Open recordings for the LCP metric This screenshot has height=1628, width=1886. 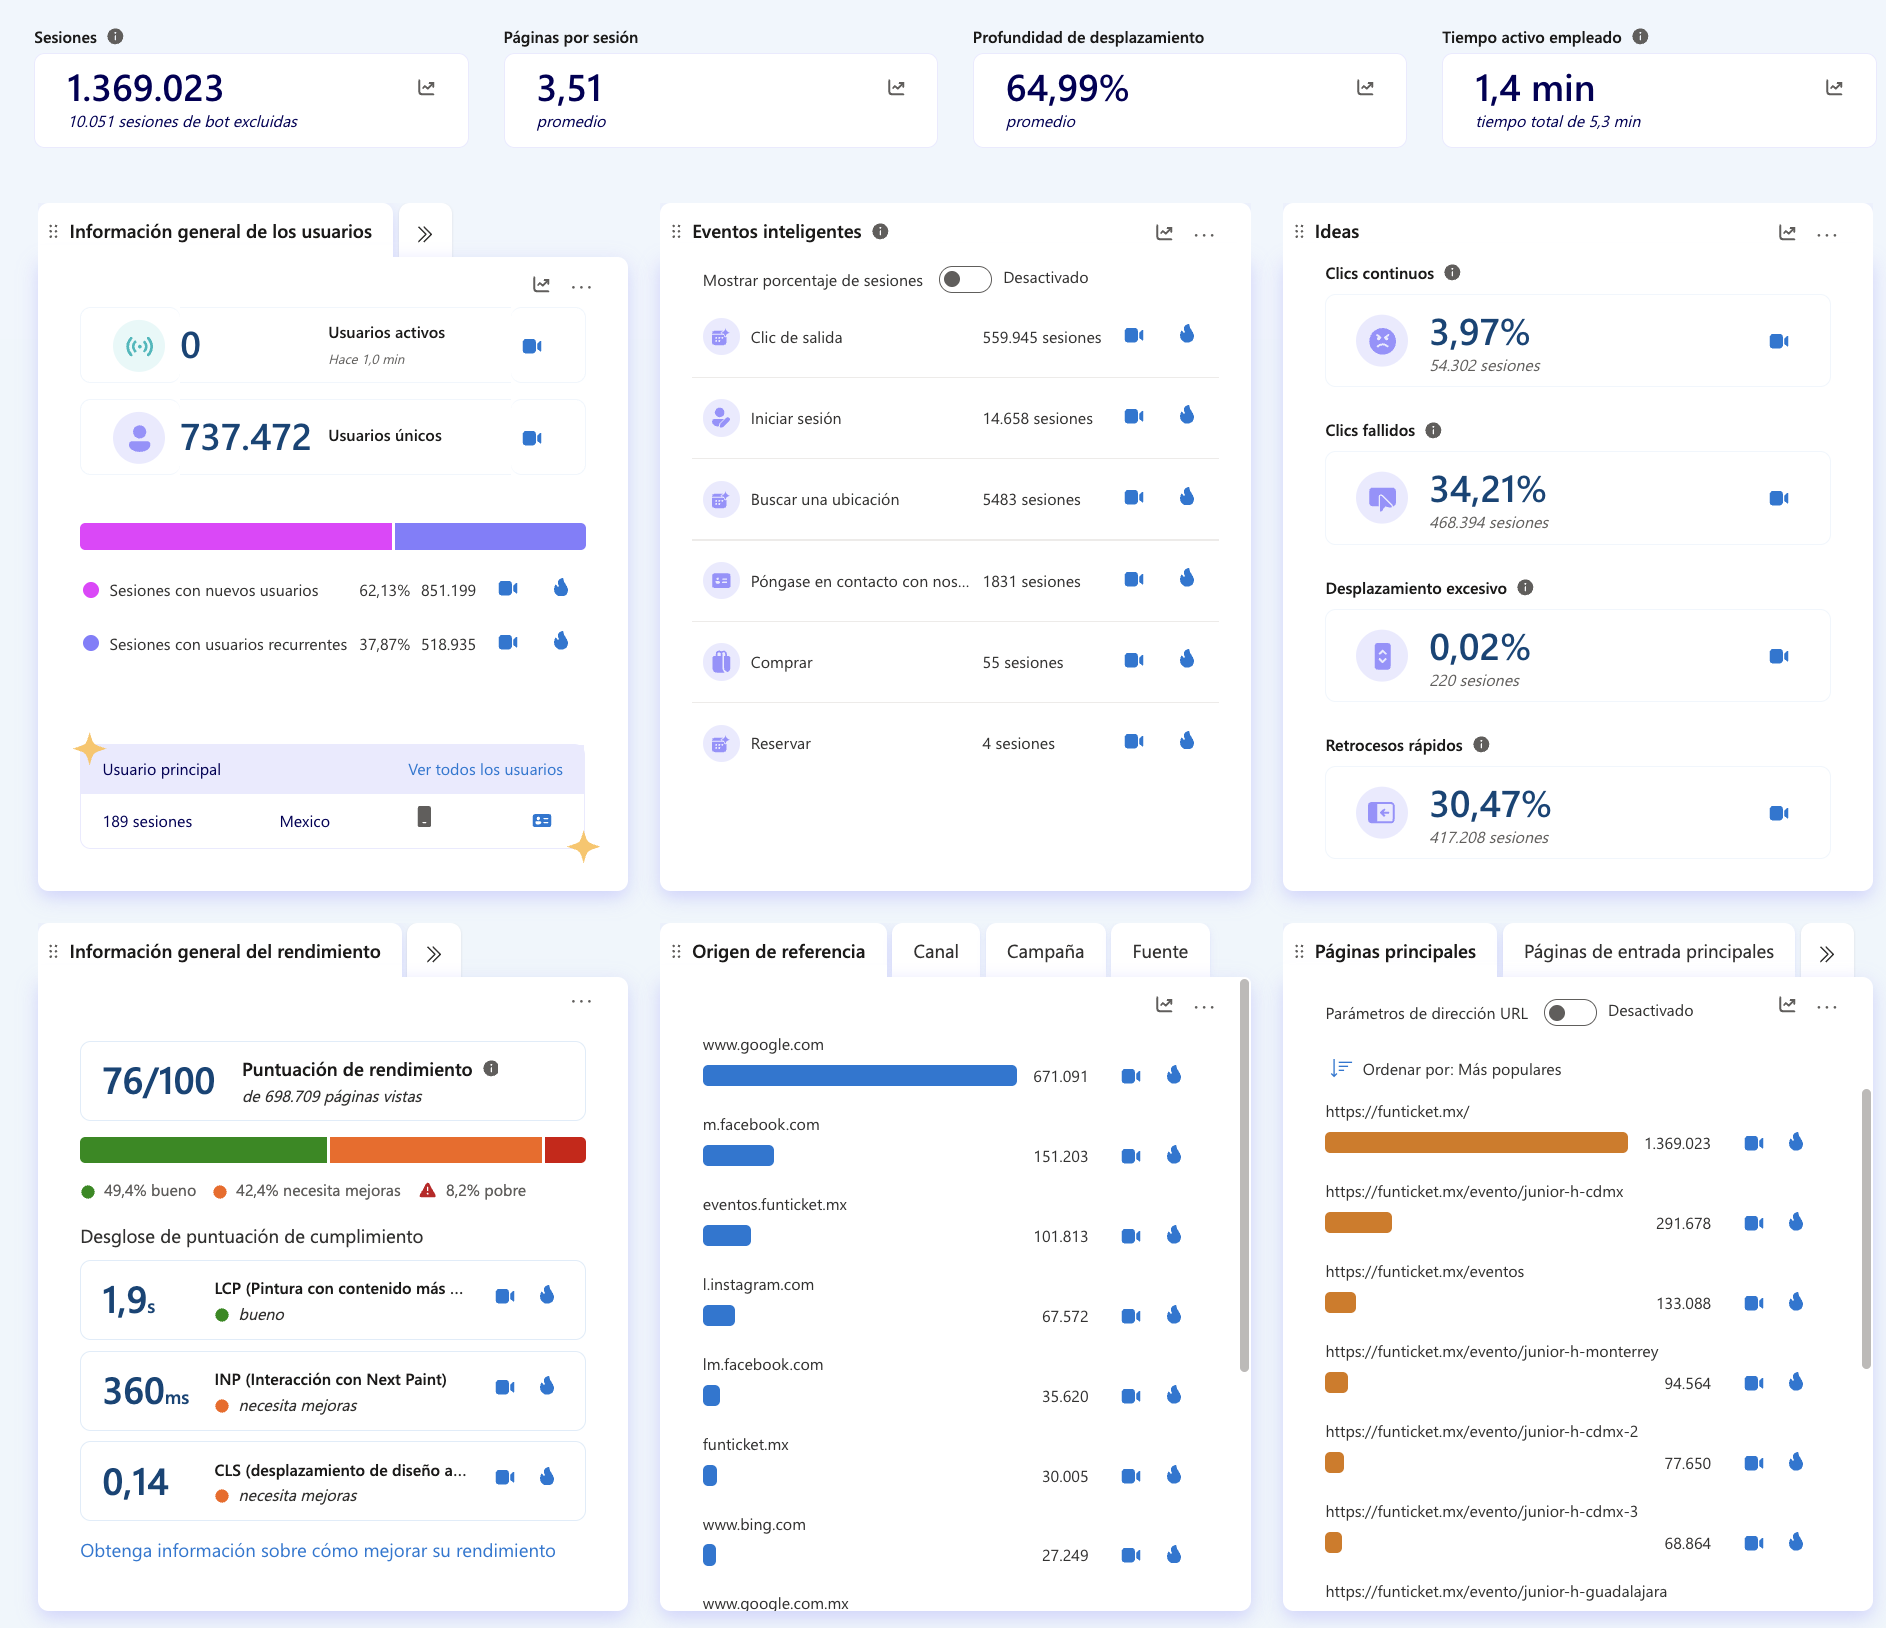(x=505, y=1296)
